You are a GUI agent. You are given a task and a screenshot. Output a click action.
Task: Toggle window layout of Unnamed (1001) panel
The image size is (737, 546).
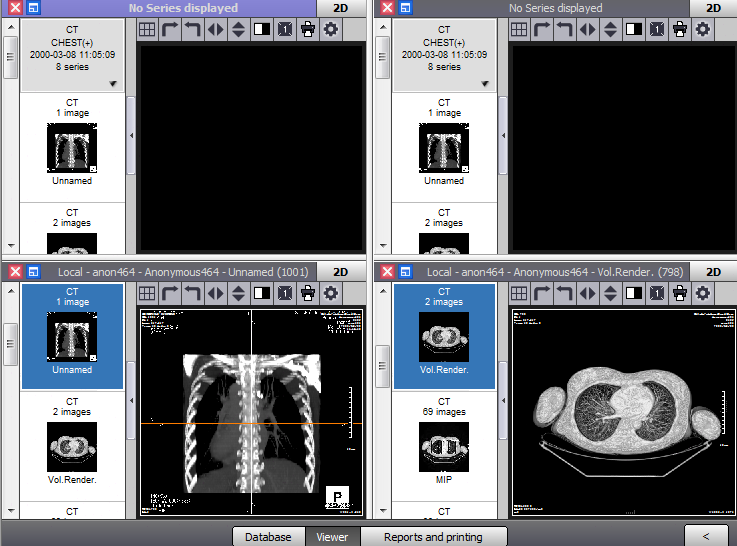coord(33,272)
